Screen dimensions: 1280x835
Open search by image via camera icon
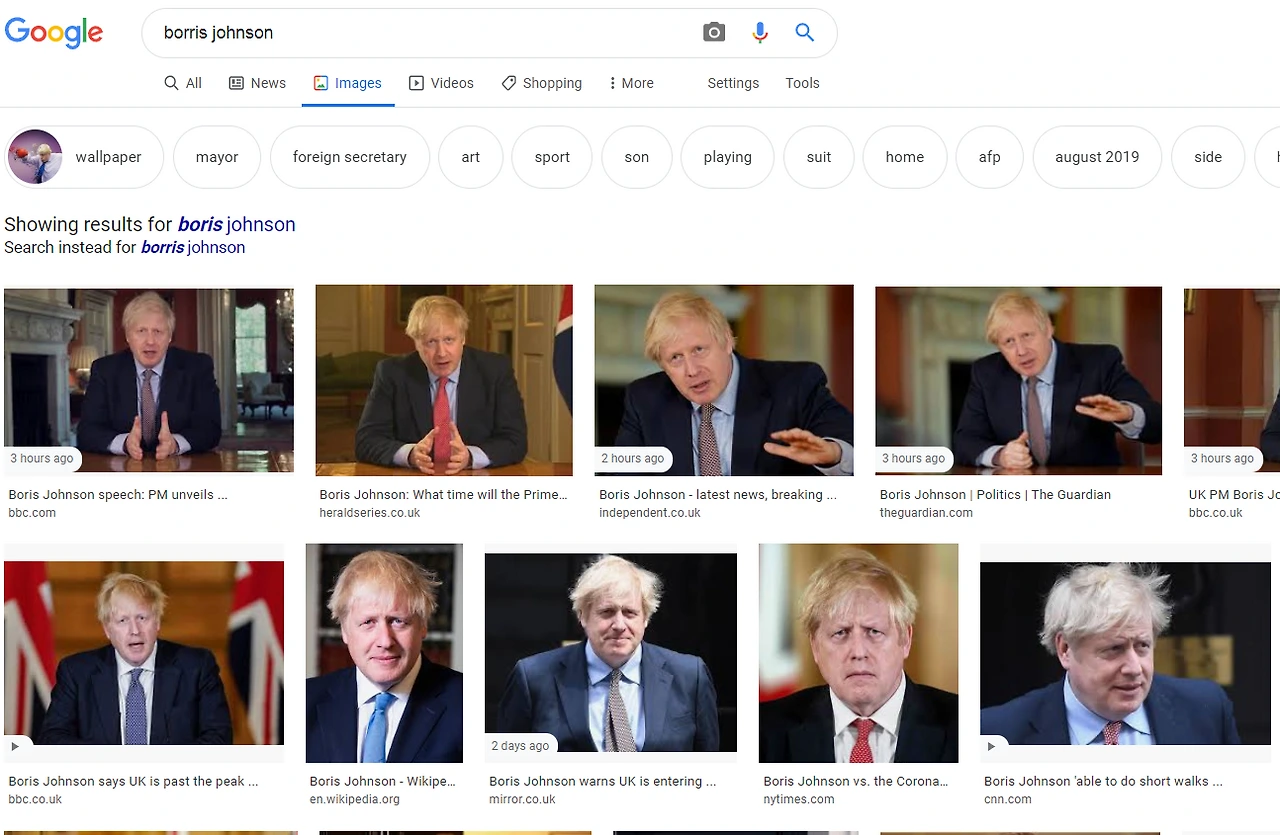[x=713, y=32]
